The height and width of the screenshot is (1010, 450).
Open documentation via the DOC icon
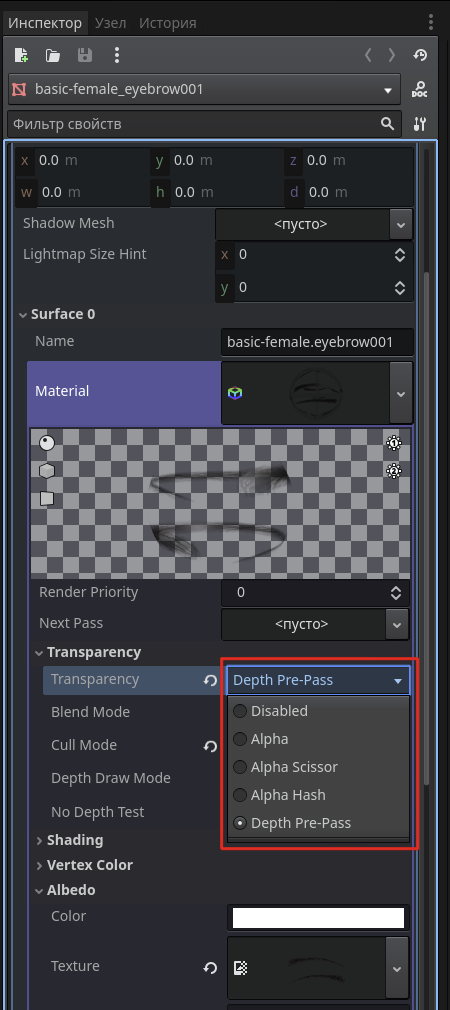click(x=420, y=90)
